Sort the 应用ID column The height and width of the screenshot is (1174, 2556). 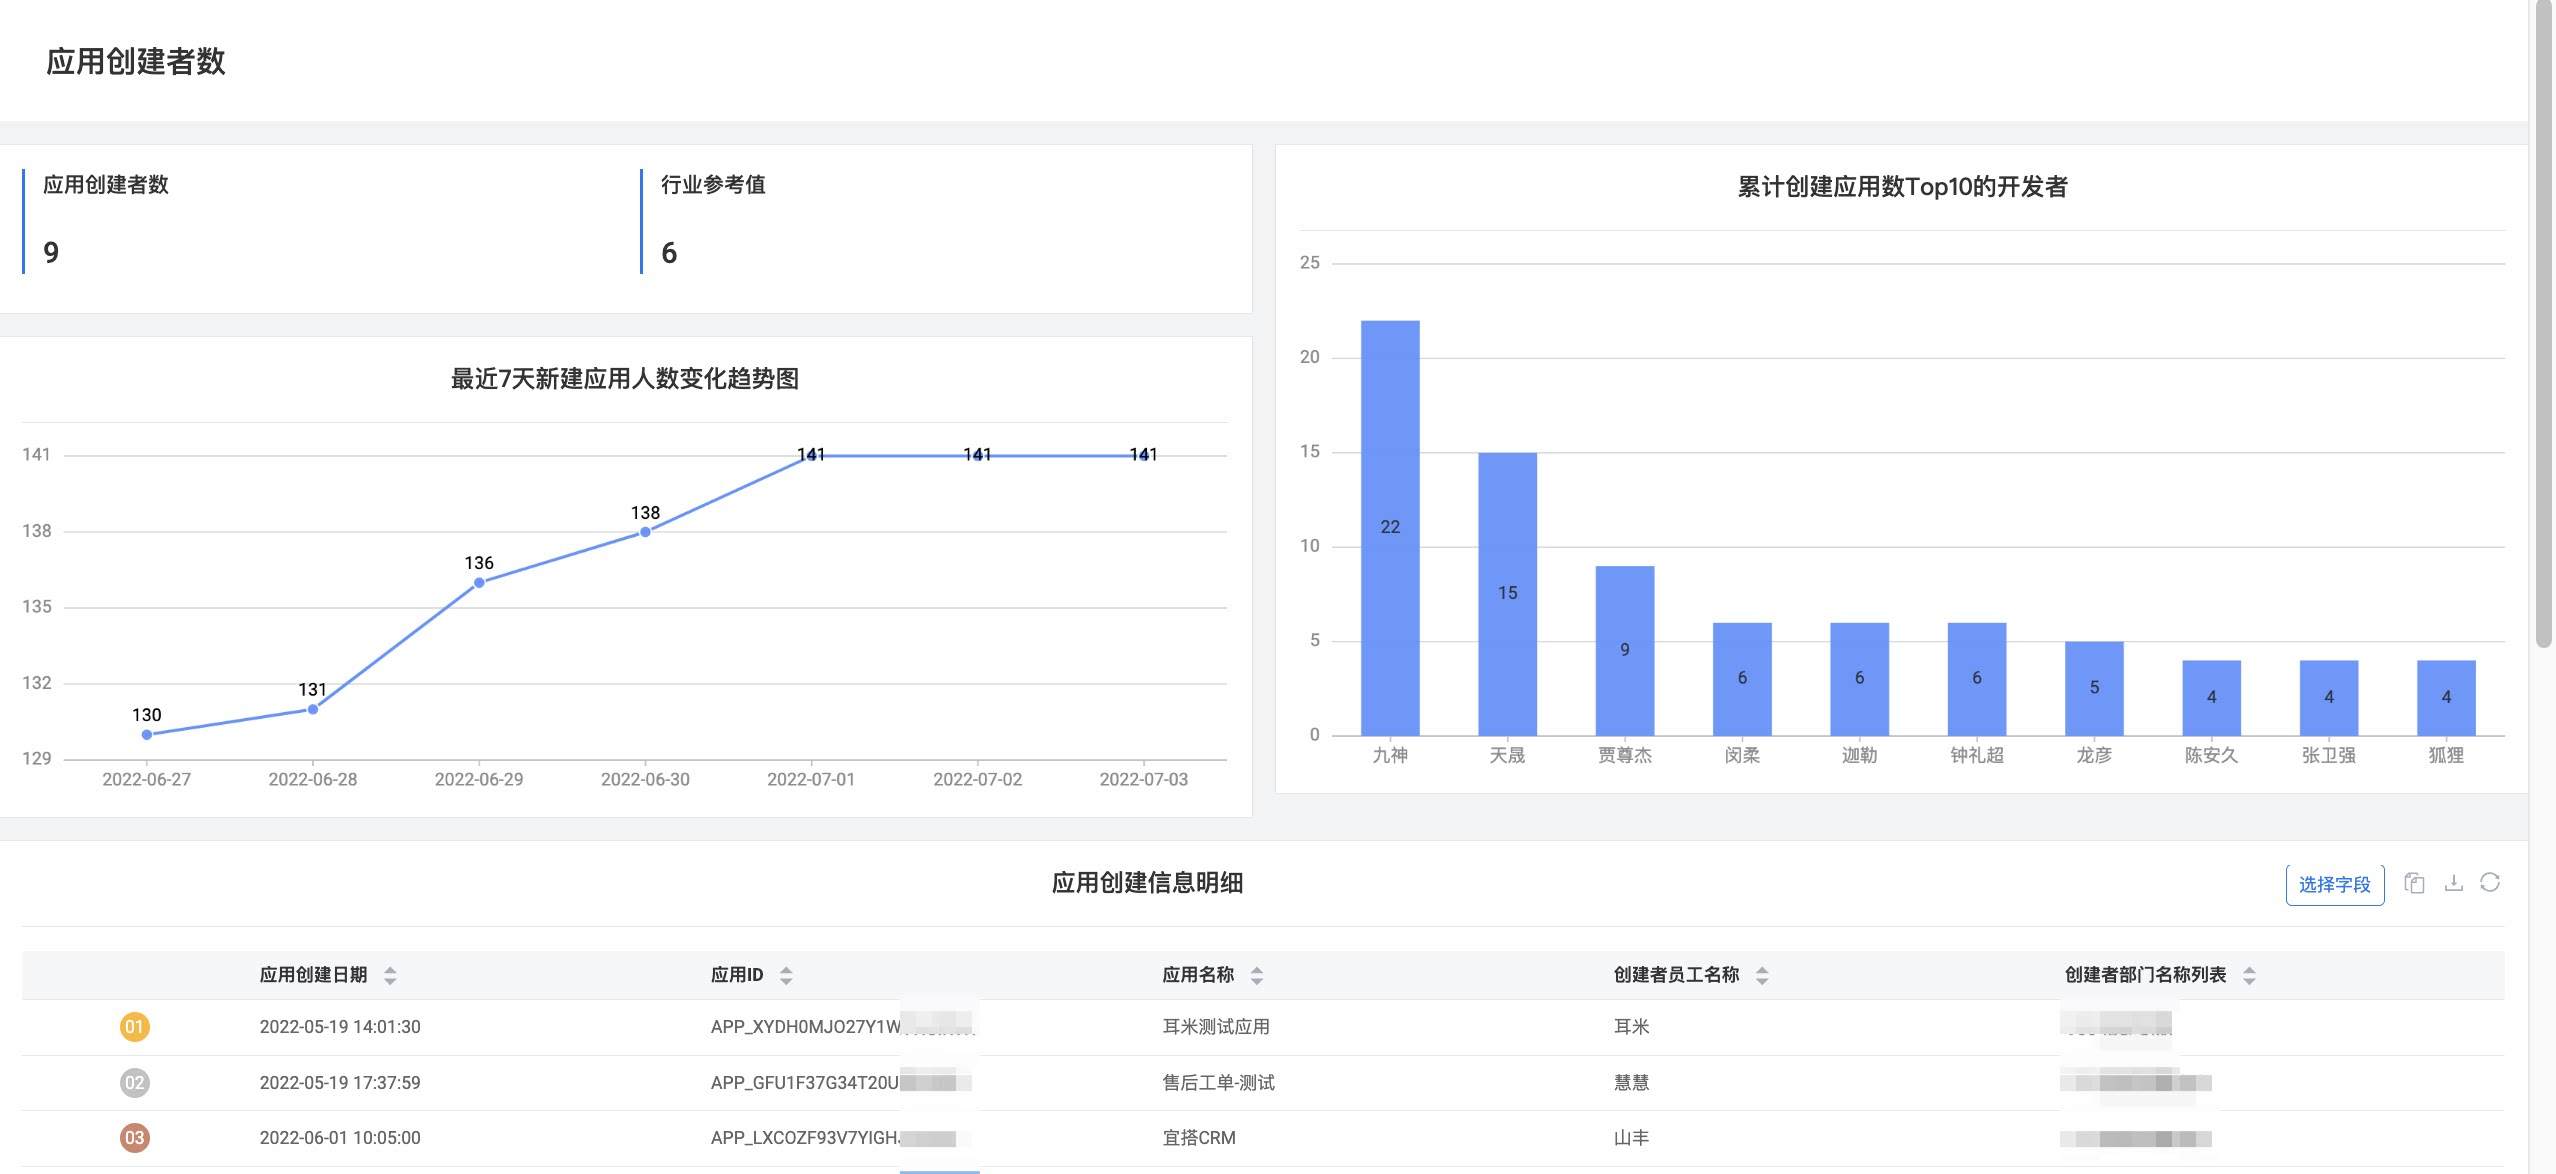click(x=786, y=976)
